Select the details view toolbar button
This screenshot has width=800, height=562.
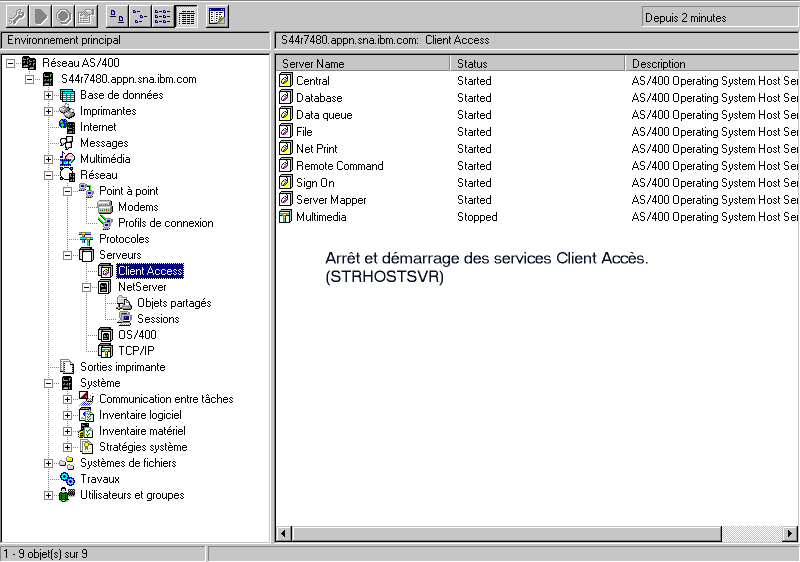click(186, 17)
